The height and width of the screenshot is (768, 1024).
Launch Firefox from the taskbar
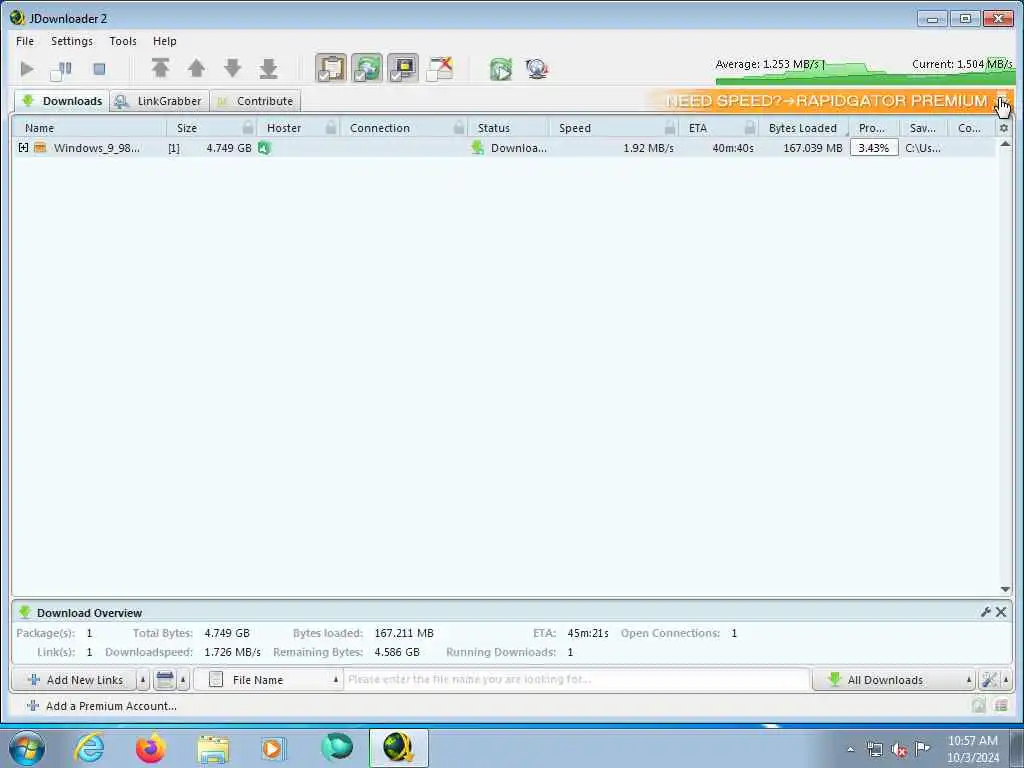(151, 748)
